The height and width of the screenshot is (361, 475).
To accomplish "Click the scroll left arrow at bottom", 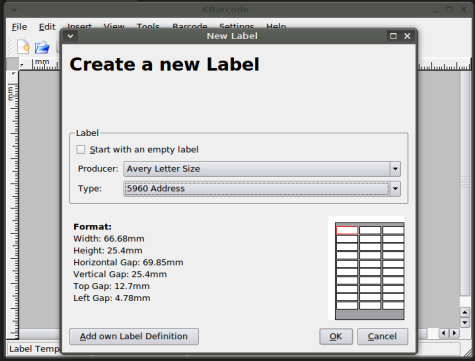I will (x=444, y=333).
